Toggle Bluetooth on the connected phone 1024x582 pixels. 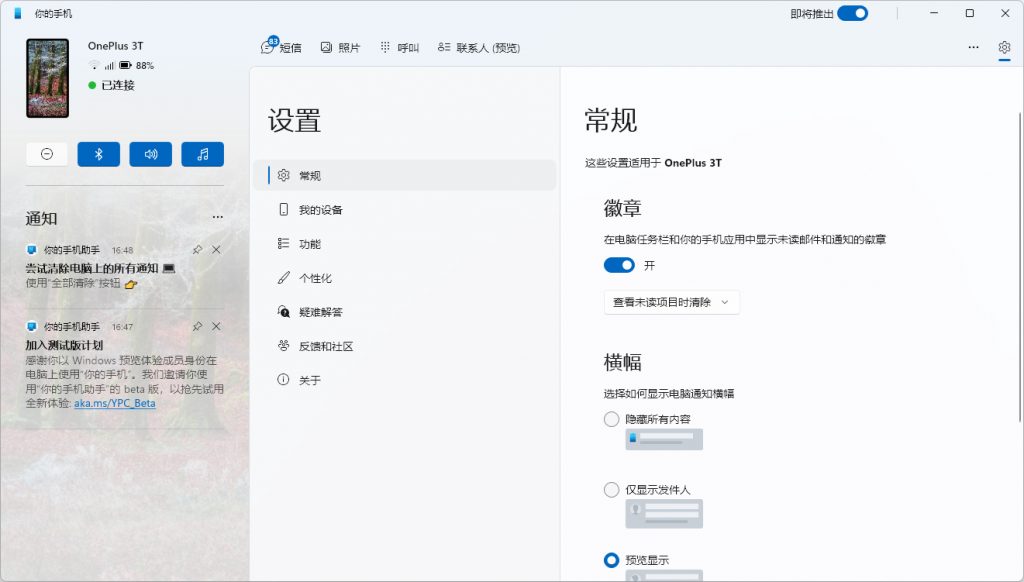pos(98,153)
